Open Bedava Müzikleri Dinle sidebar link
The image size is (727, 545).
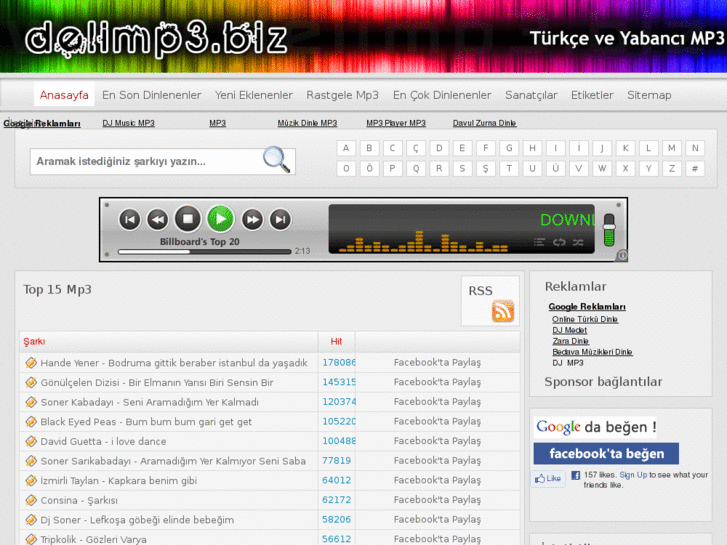pos(592,352)
